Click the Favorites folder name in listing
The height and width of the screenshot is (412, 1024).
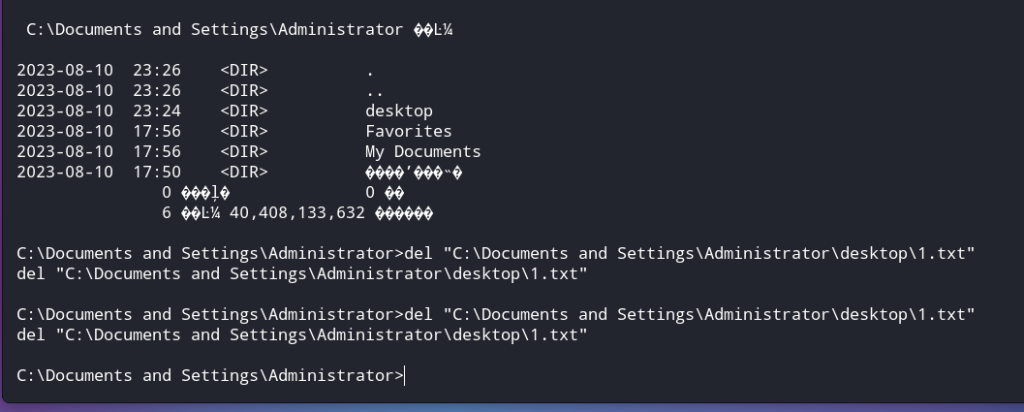click(409, 131)
